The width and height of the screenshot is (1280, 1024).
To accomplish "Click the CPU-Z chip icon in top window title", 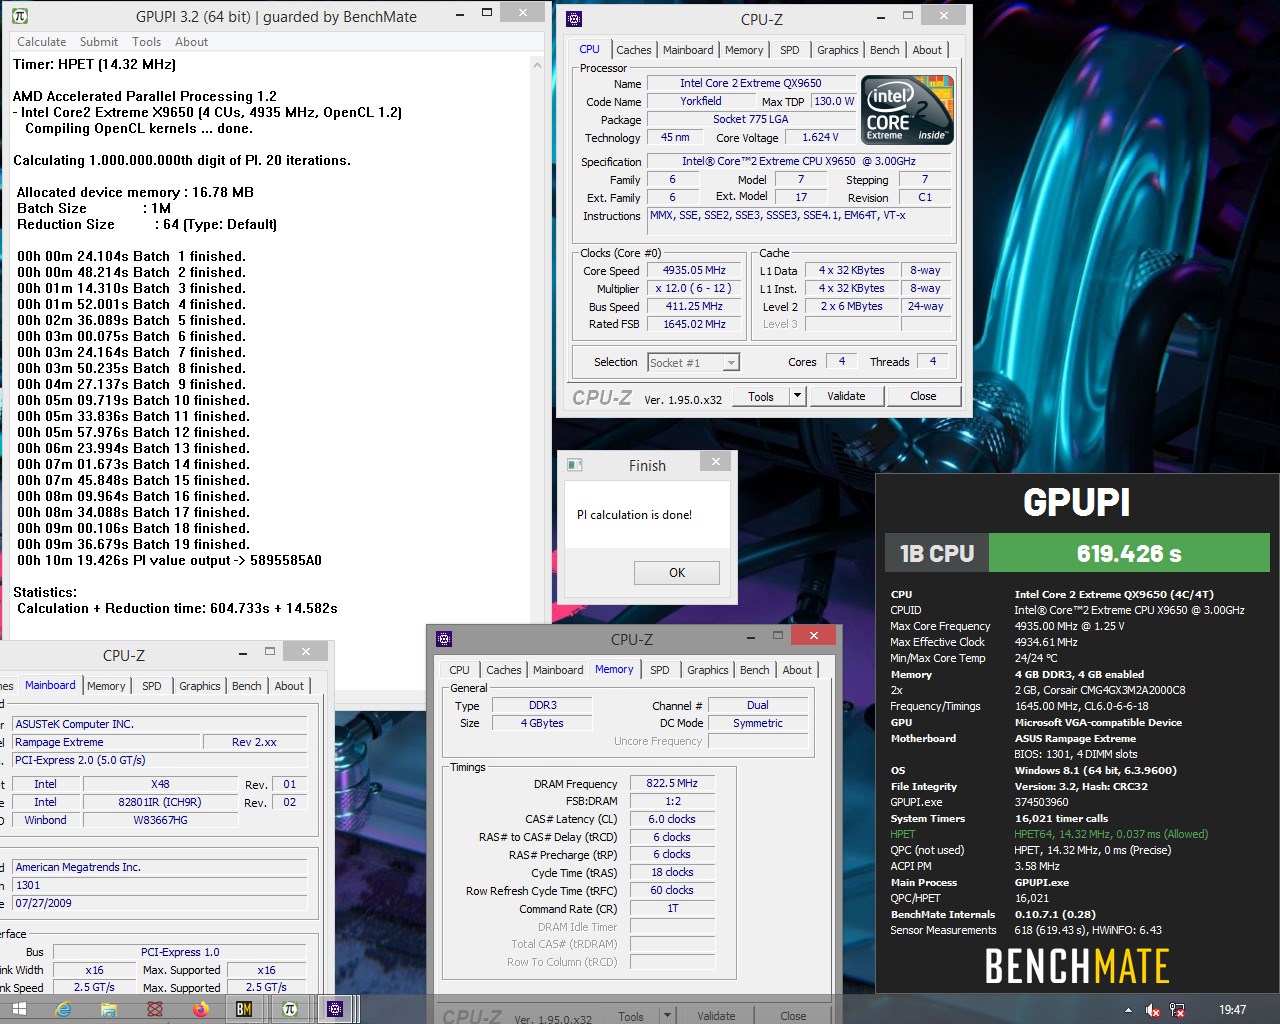I will coord(574,19).
